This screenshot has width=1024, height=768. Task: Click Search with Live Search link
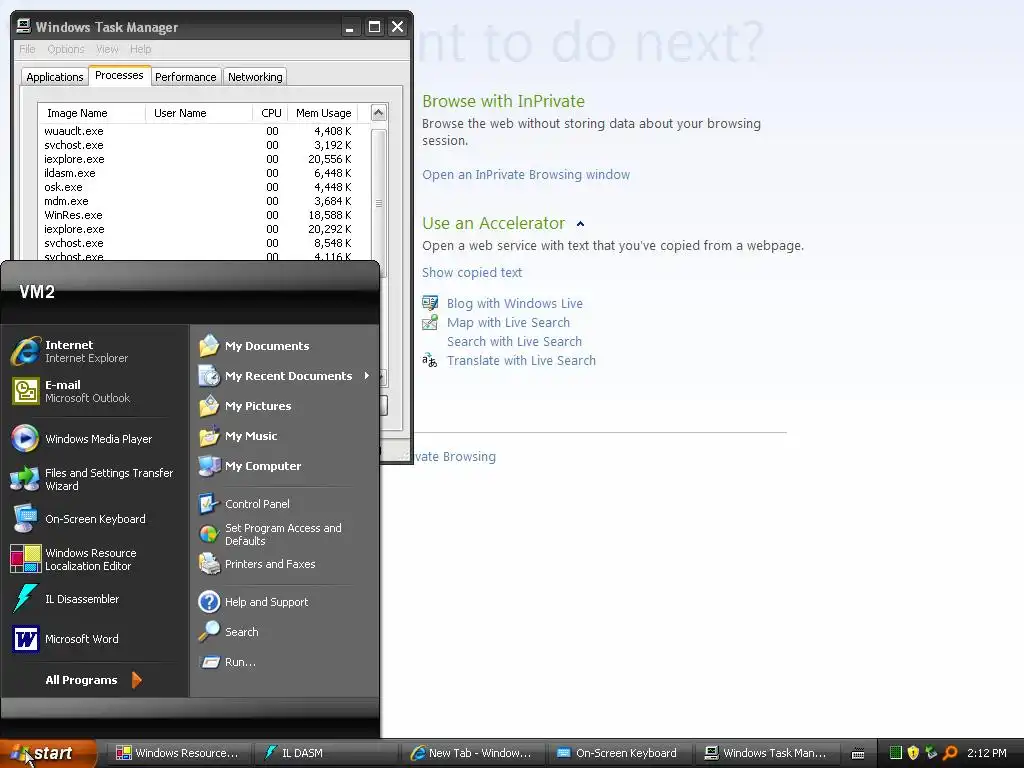point(514,341)
